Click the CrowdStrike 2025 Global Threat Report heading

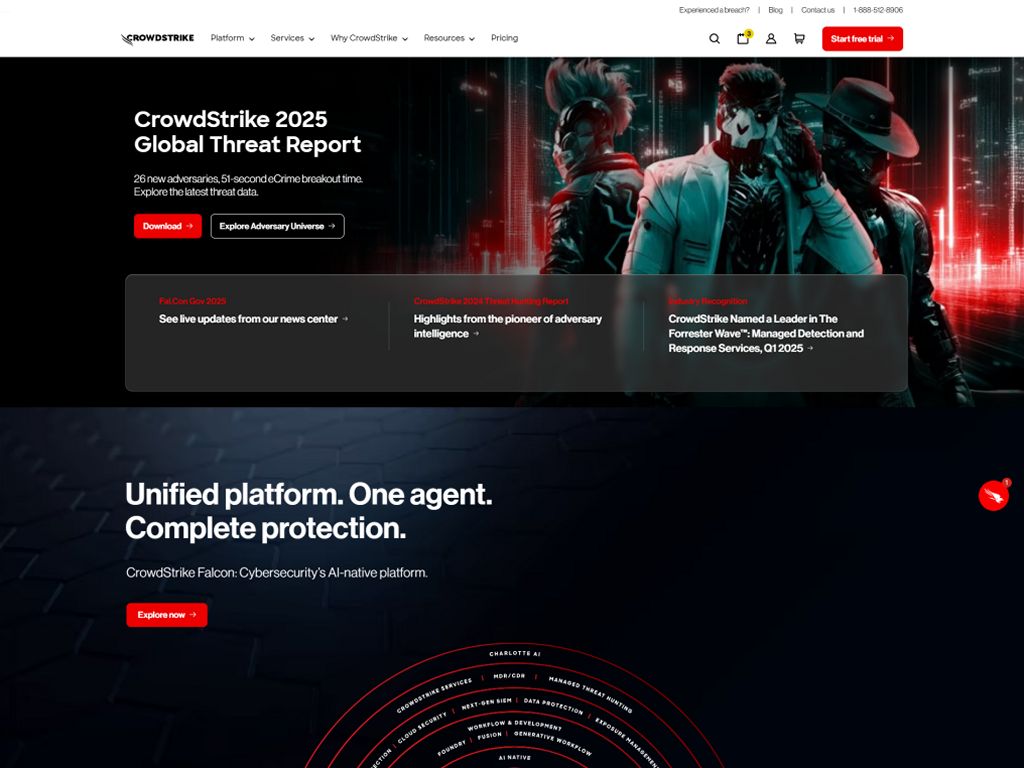[x=248, y=131]
